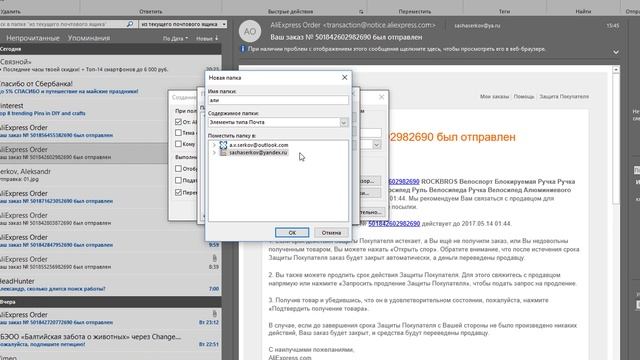Switch to the Упоминания filter tab
Image resolution: width=640 pixels, height=360 pixels.
tap(89, 38)
